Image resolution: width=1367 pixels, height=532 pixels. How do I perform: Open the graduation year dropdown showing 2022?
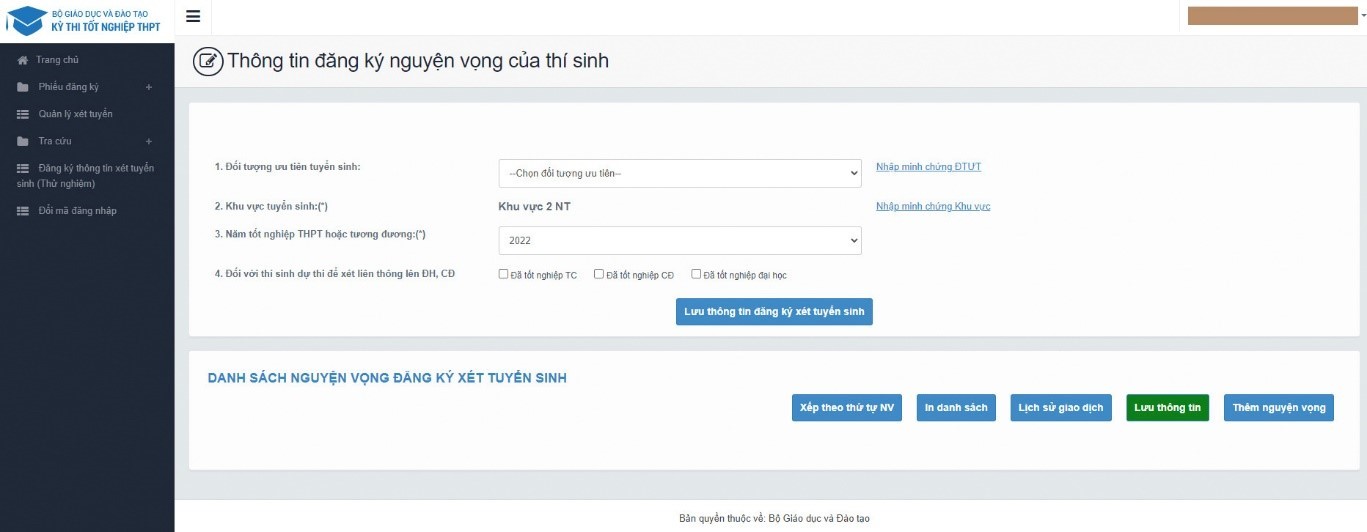679,240
